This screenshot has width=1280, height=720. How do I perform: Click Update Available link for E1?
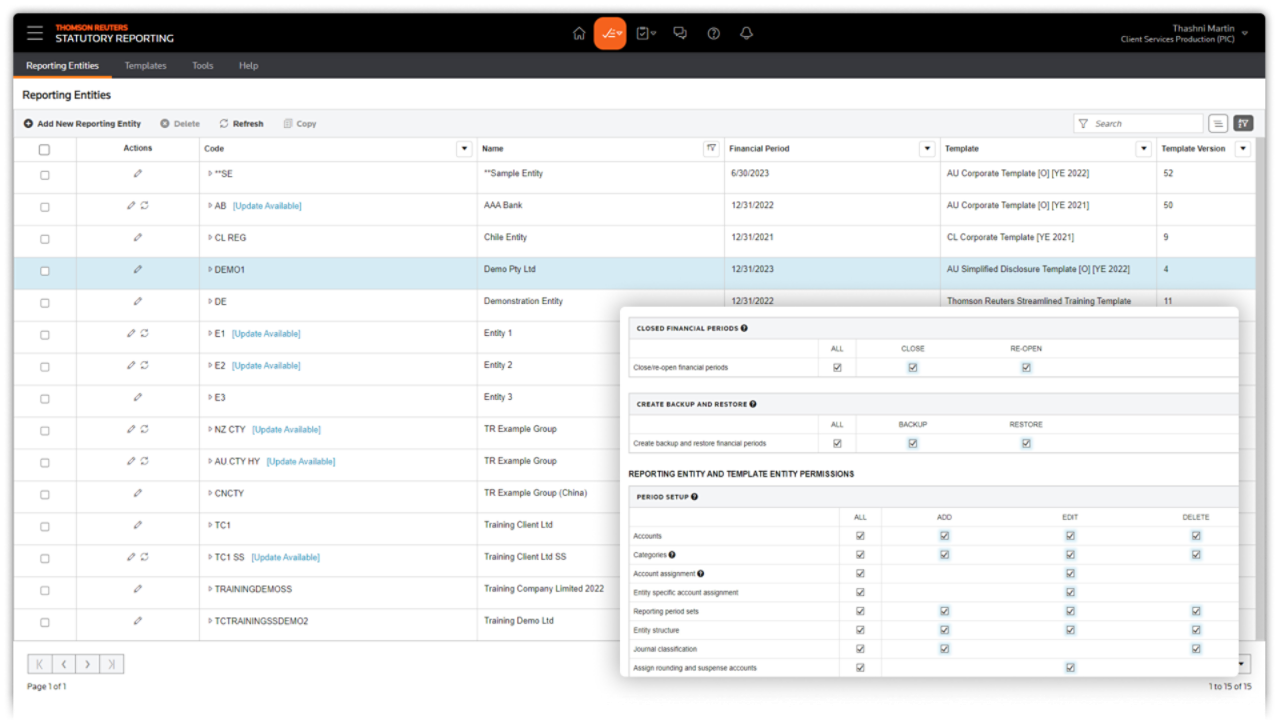point(266,334)
